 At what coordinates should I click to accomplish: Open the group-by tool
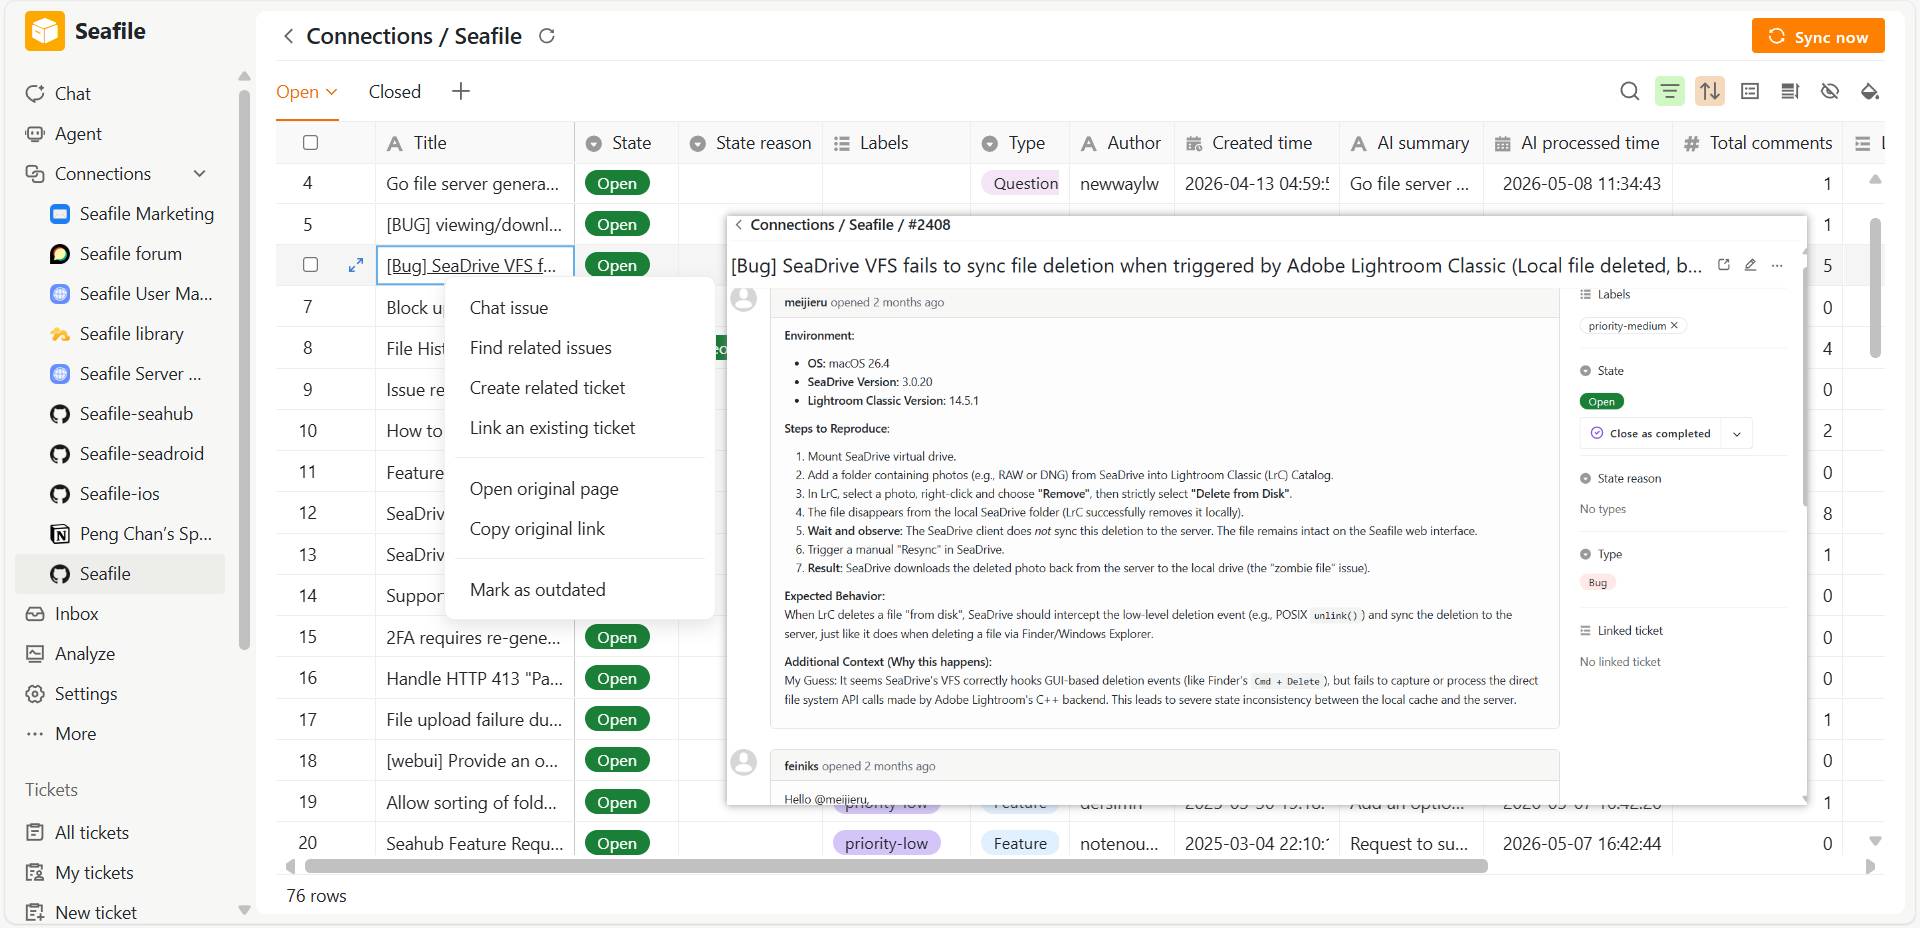tap(1750, 91)
